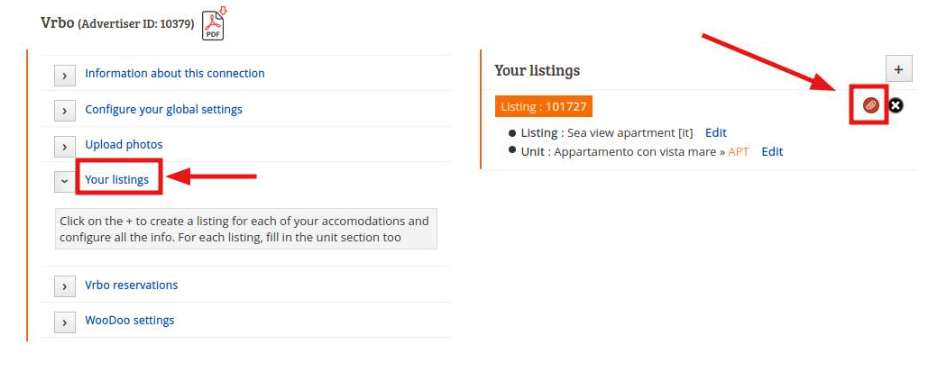Expand the WooDoo settings chevron
Viewport: 940px width, 373px height.
click(65, 322)
